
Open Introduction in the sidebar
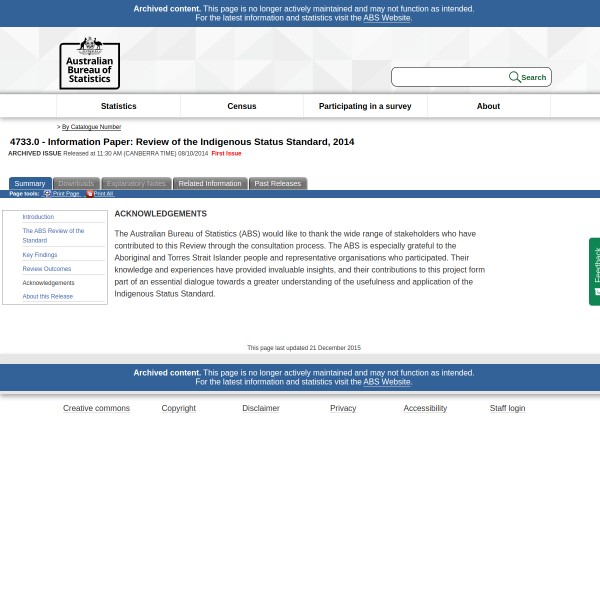(x=38, y=217)
